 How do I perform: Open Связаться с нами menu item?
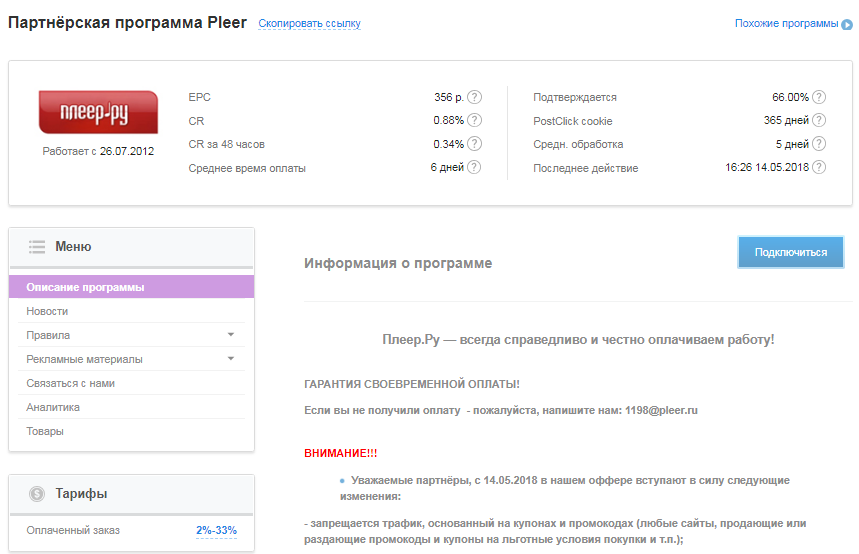point(131,383)
